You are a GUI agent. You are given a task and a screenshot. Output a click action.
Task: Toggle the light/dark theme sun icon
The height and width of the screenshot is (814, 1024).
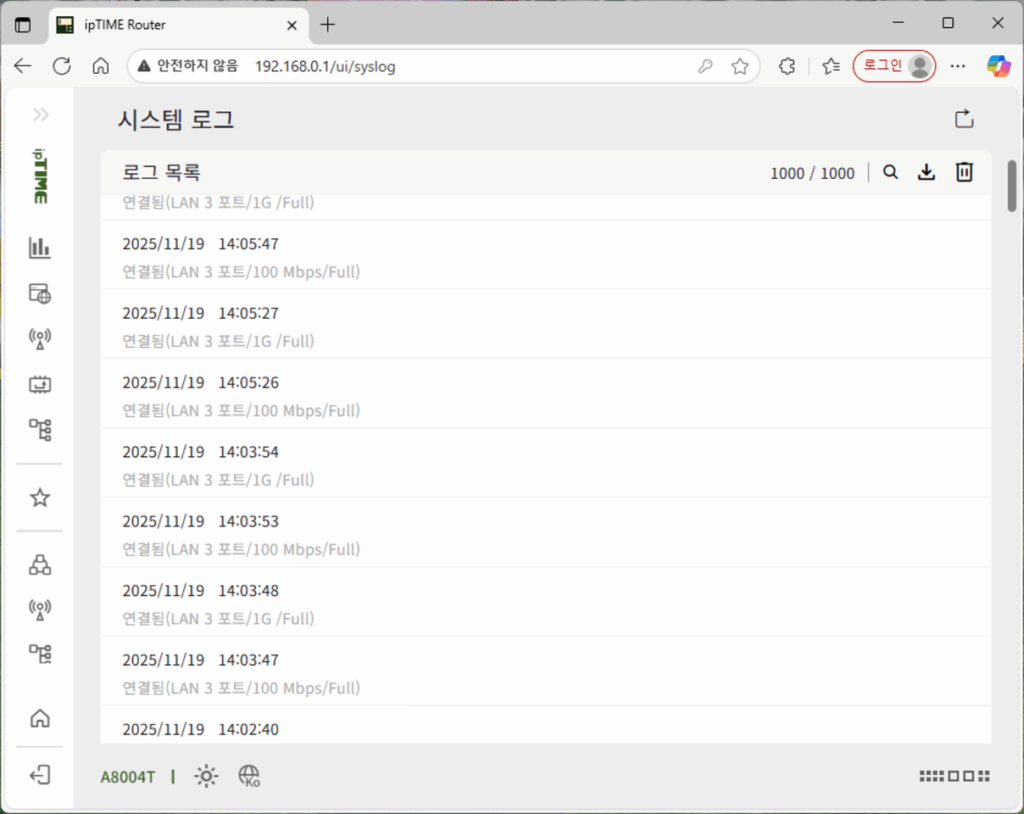click(206, 777)
